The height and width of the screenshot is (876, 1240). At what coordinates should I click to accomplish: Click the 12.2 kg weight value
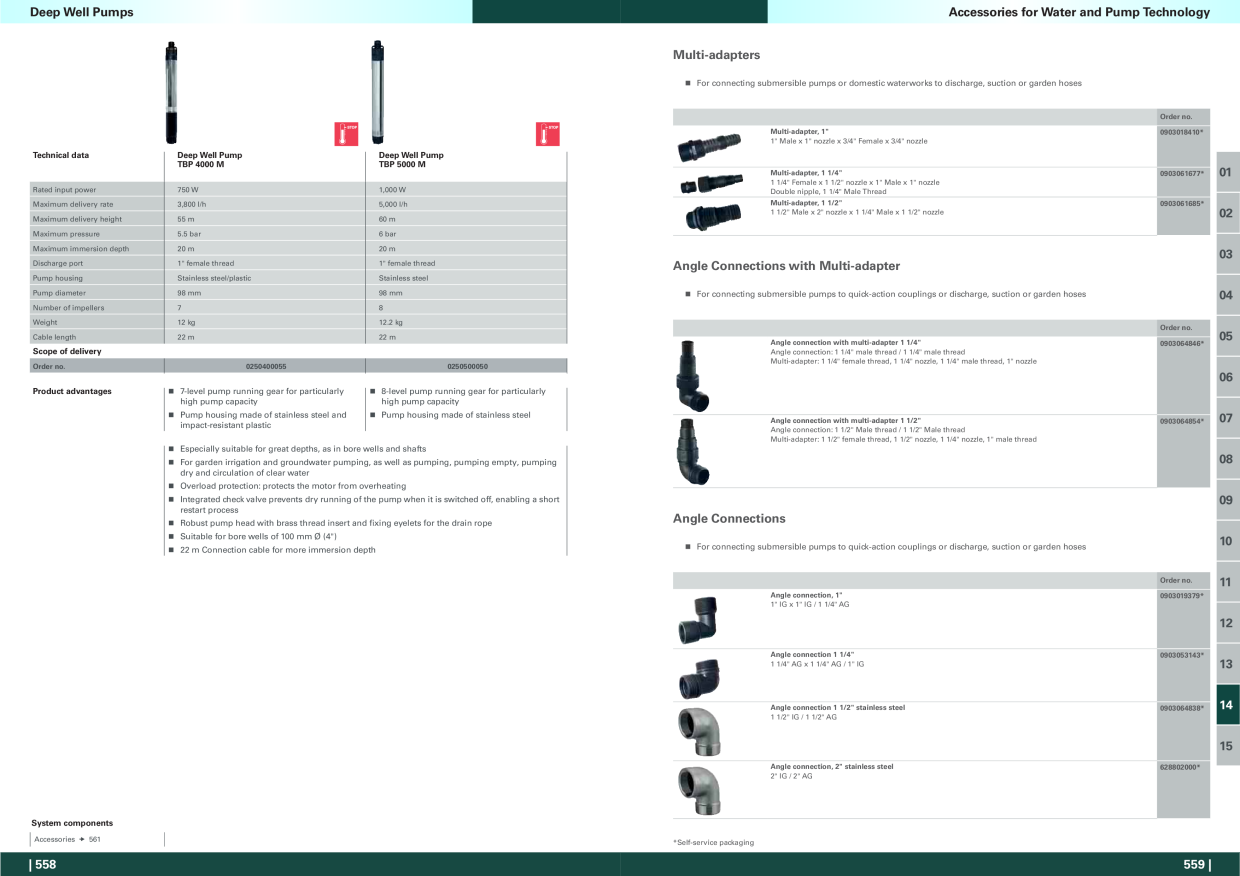click(x=391, y=323)
